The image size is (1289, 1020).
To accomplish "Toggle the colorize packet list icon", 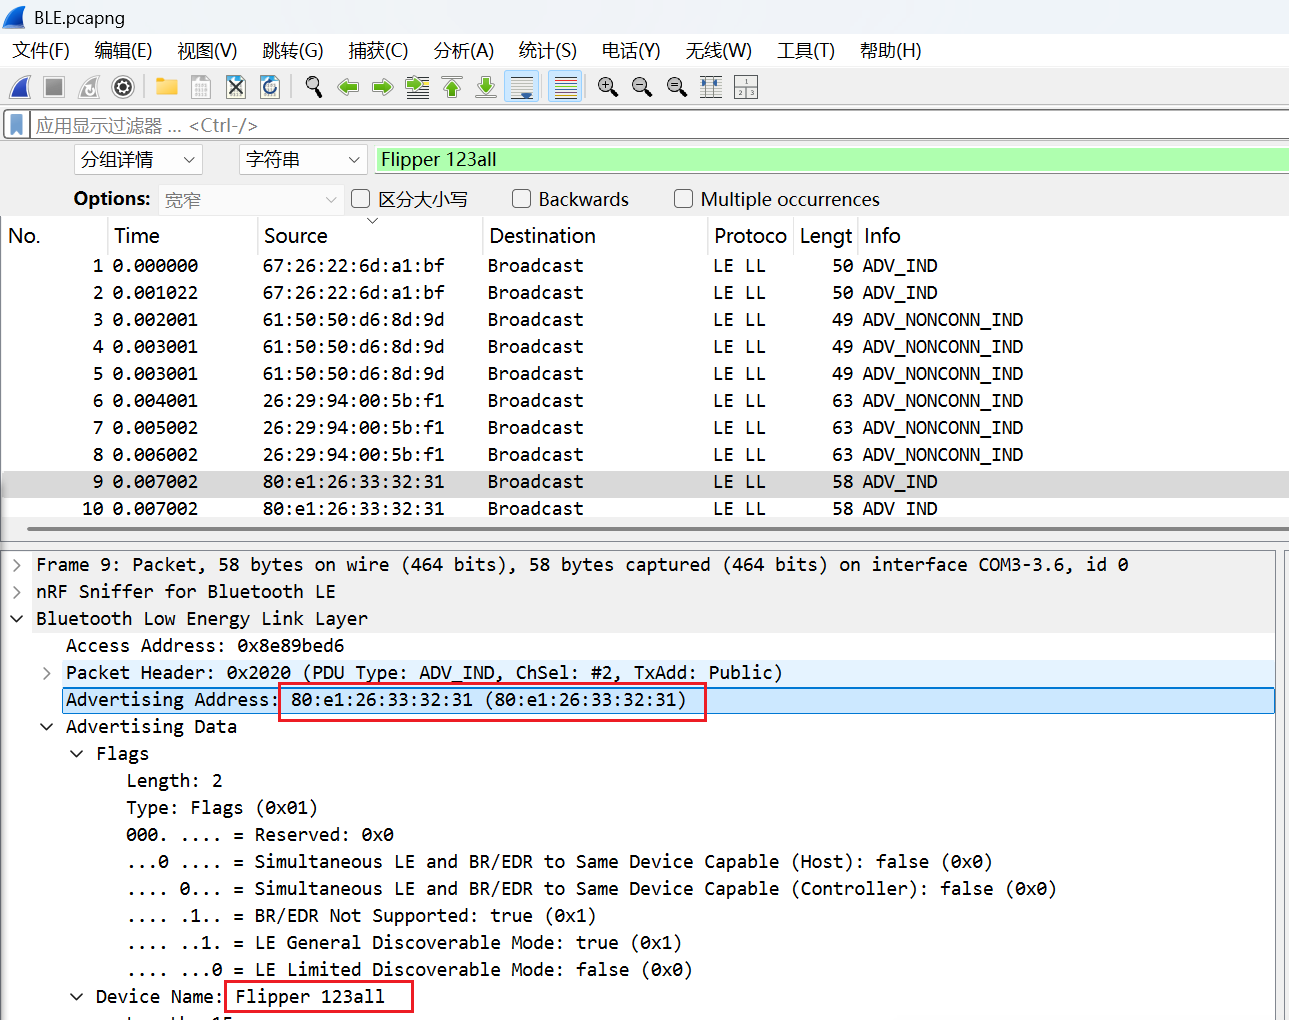I will [566, 88].
